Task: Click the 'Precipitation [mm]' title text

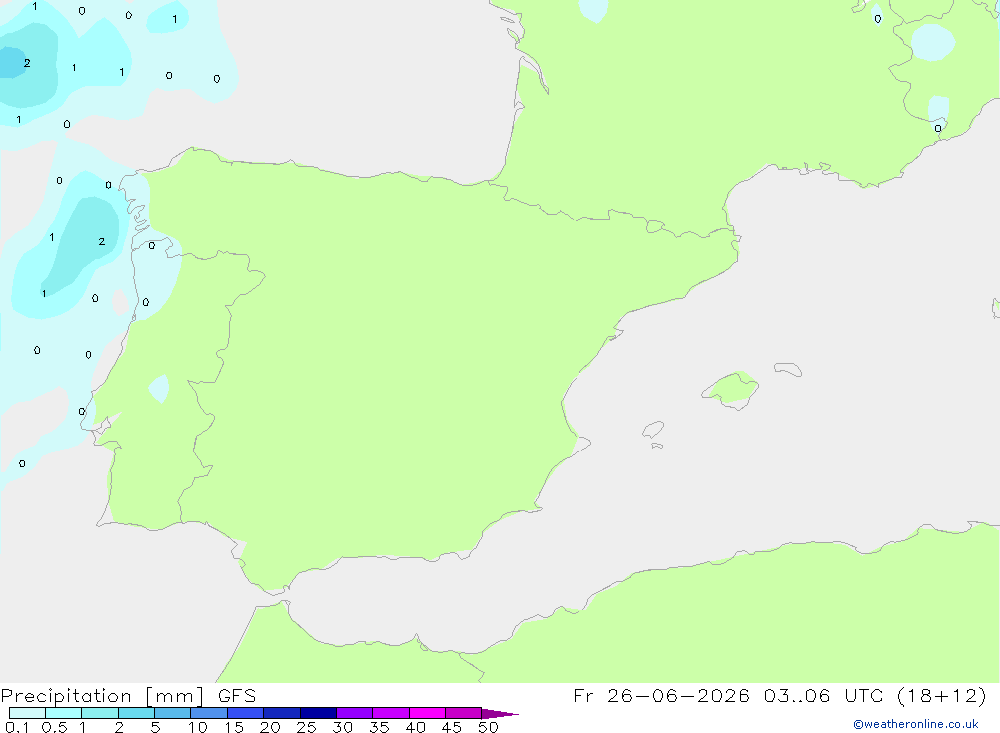Action: pyautogui.click(x=102, y=696)
